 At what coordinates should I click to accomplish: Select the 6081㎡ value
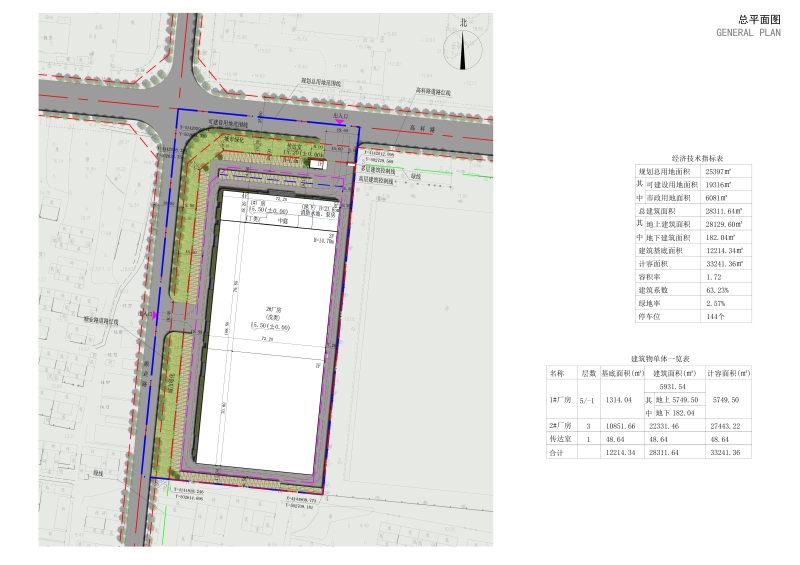[716, 198]
